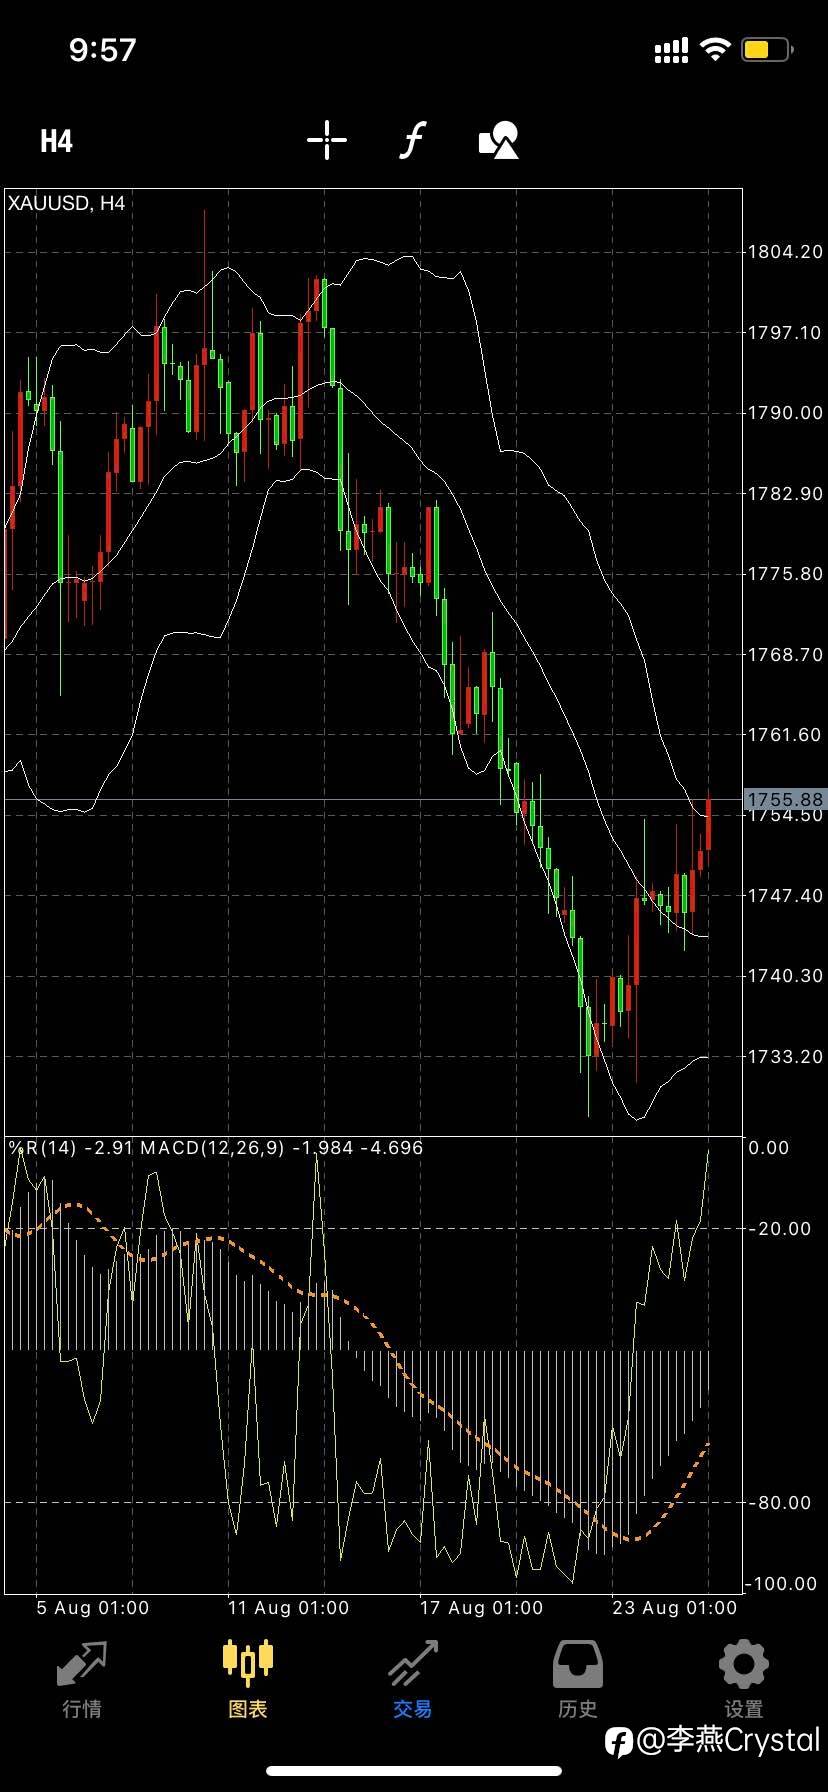The image size is (828, 1792).
Task: Tap the 1747.40 price axis label
Action: point(785,895)
